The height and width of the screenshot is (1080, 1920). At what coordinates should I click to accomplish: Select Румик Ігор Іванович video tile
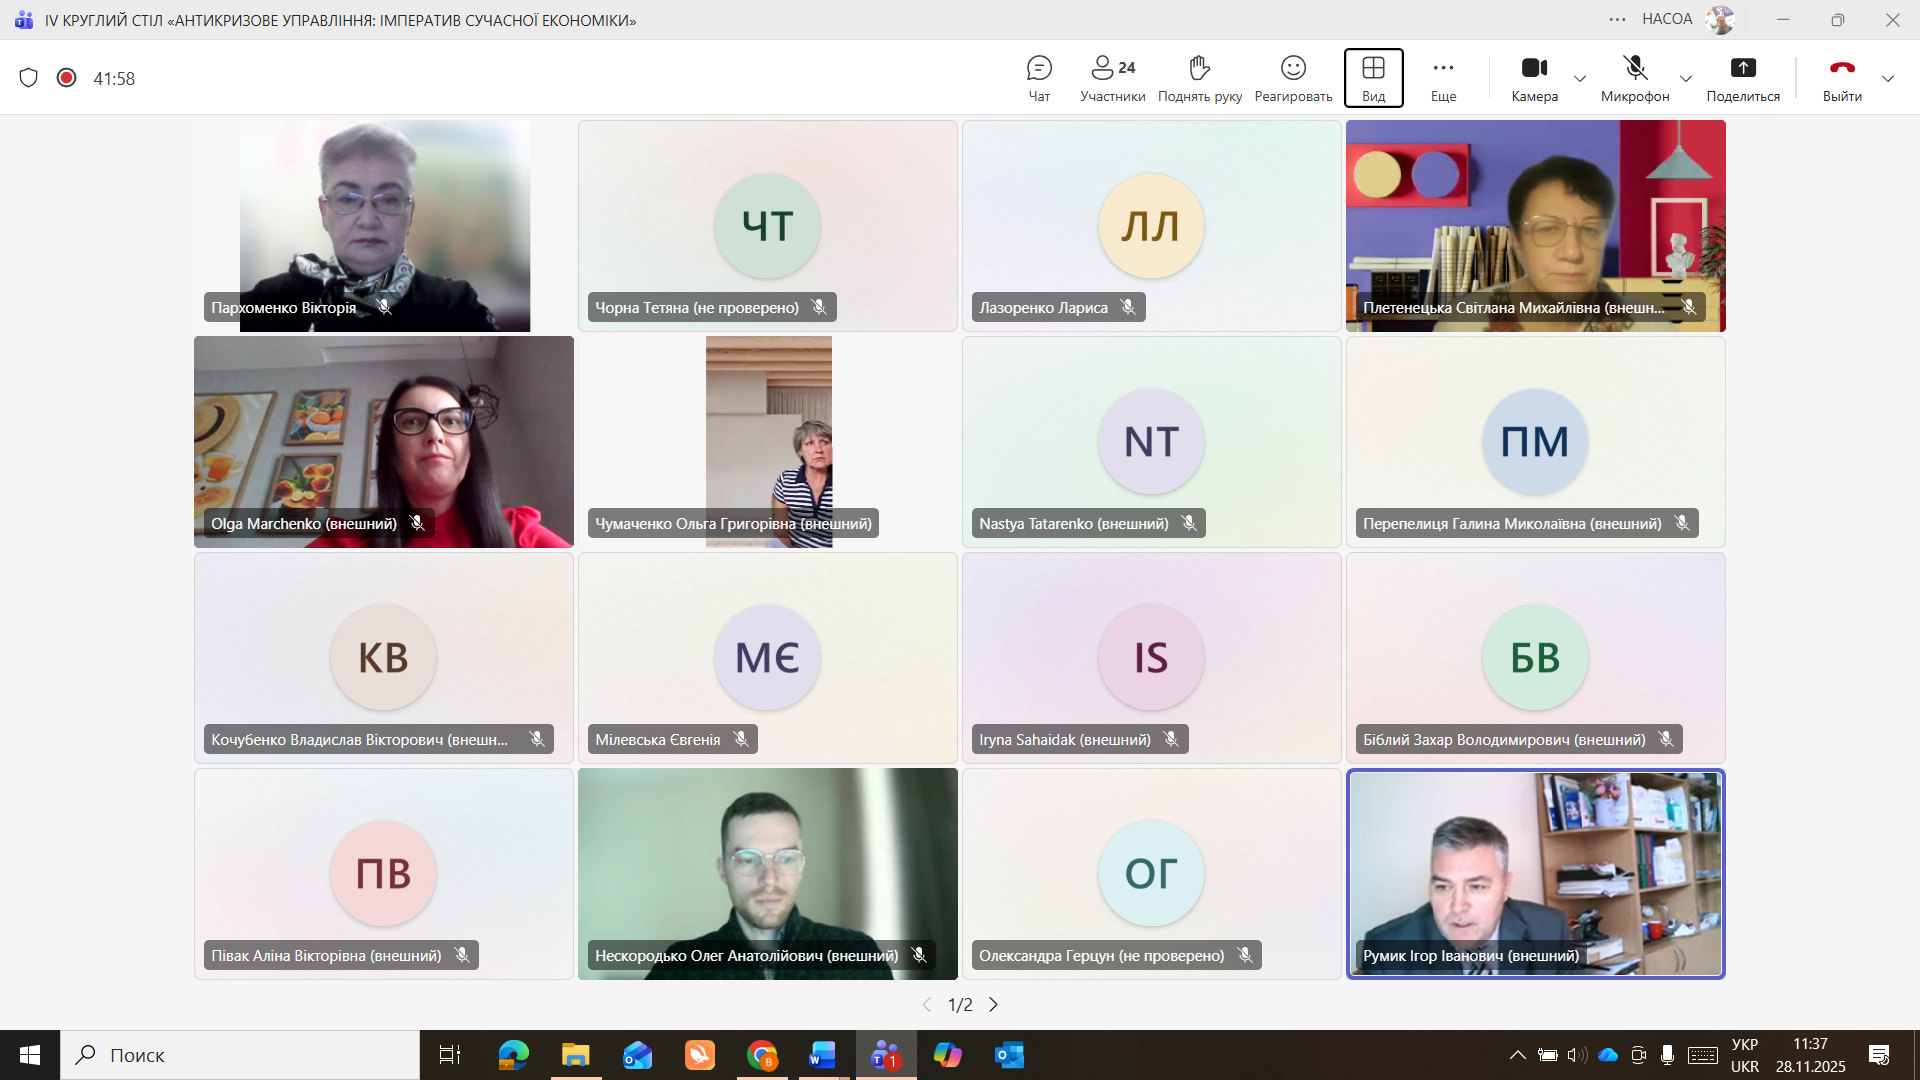[x=1535, y=873]
